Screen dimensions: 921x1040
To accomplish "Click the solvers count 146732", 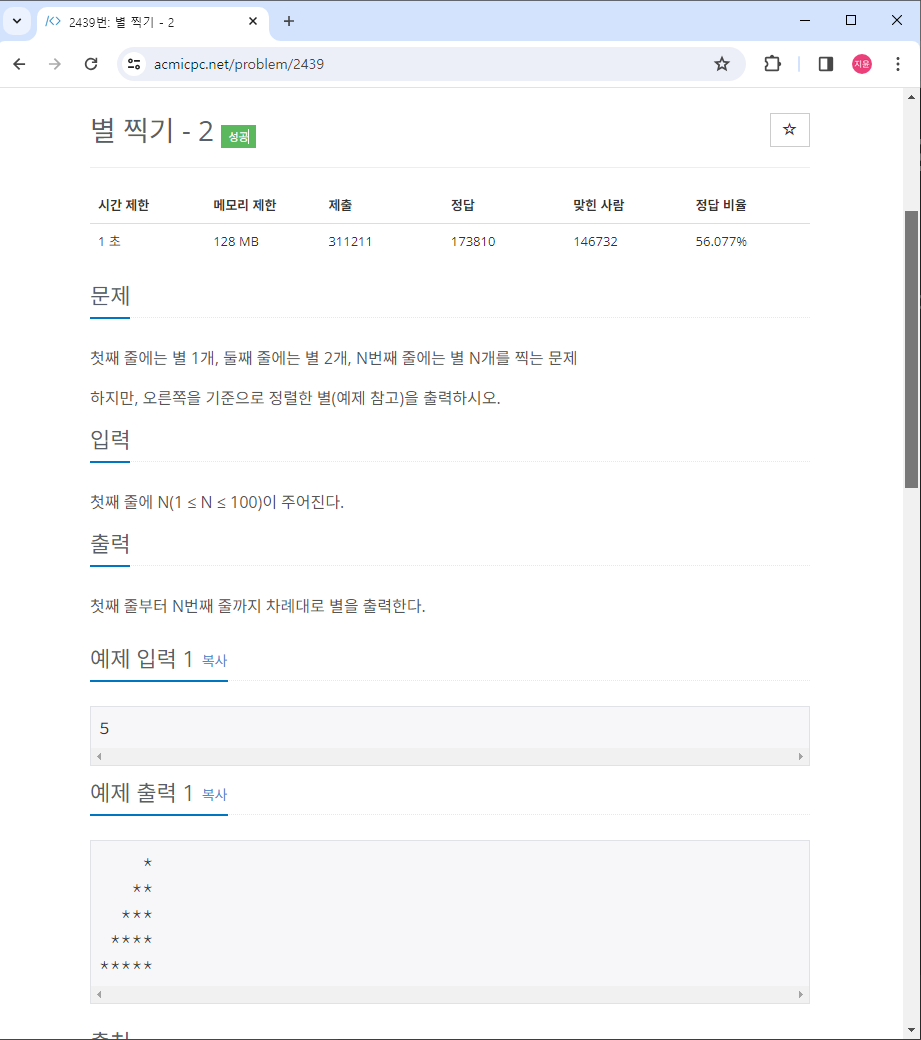I will pos(595,241).
